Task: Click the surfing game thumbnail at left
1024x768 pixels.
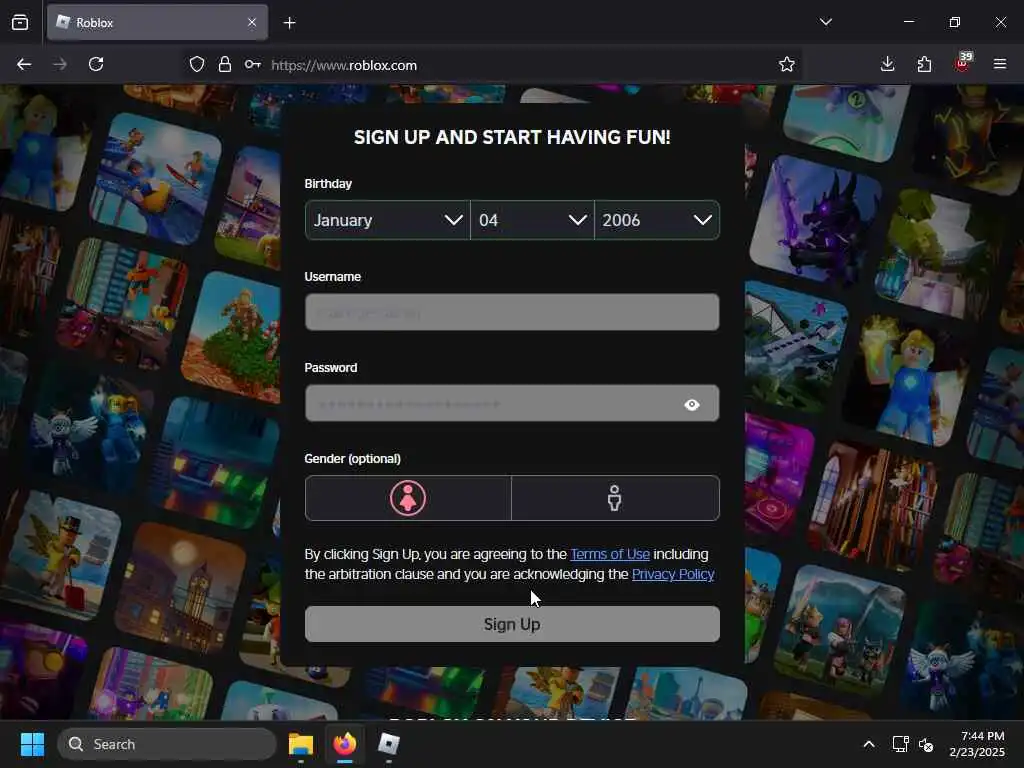Action: tap(155, 178)
